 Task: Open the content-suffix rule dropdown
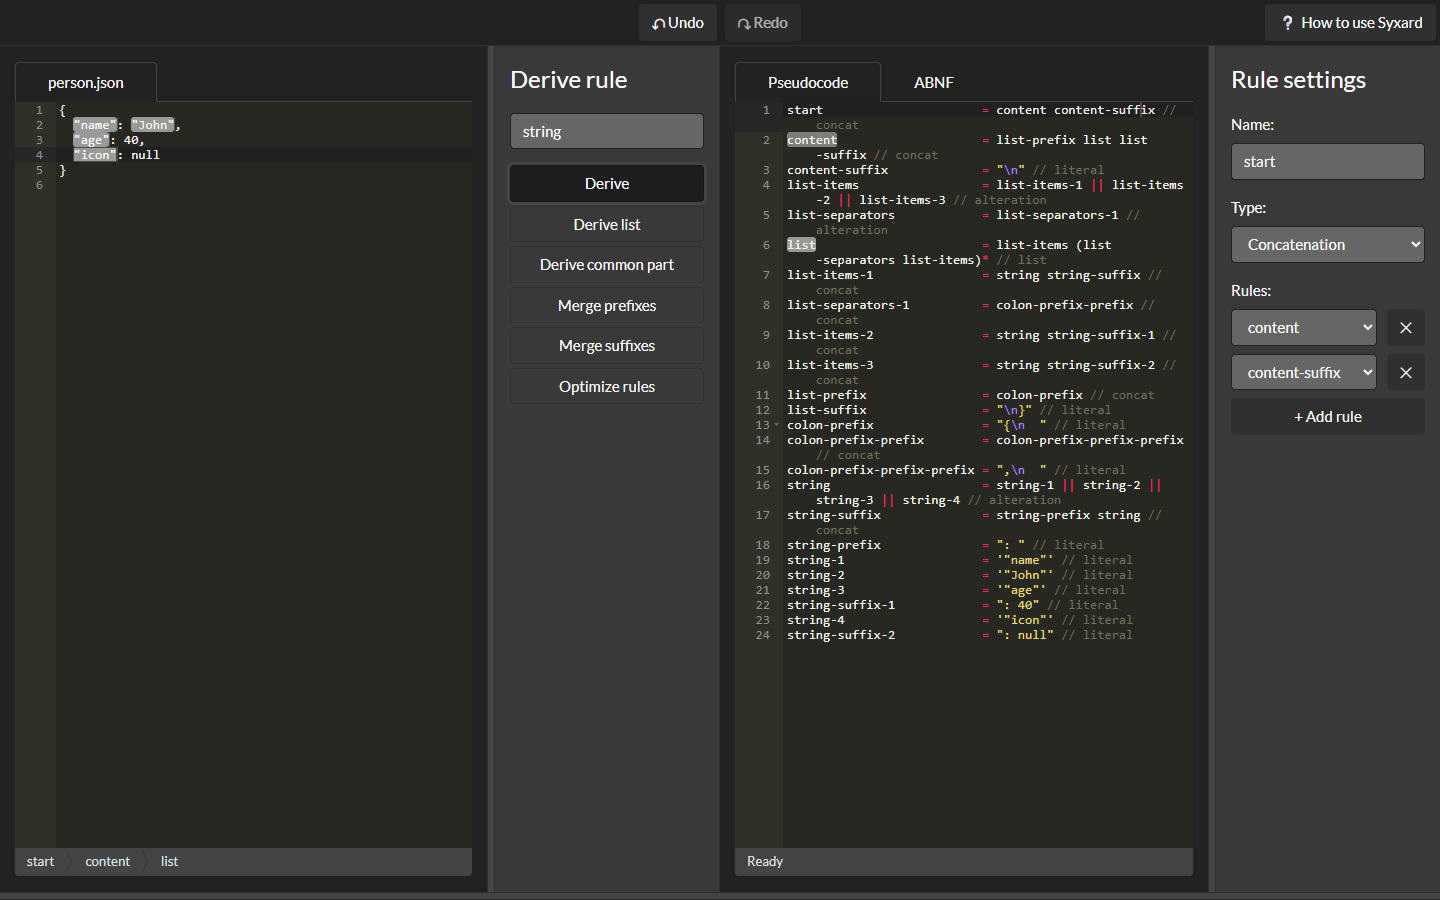point(1304,373)
